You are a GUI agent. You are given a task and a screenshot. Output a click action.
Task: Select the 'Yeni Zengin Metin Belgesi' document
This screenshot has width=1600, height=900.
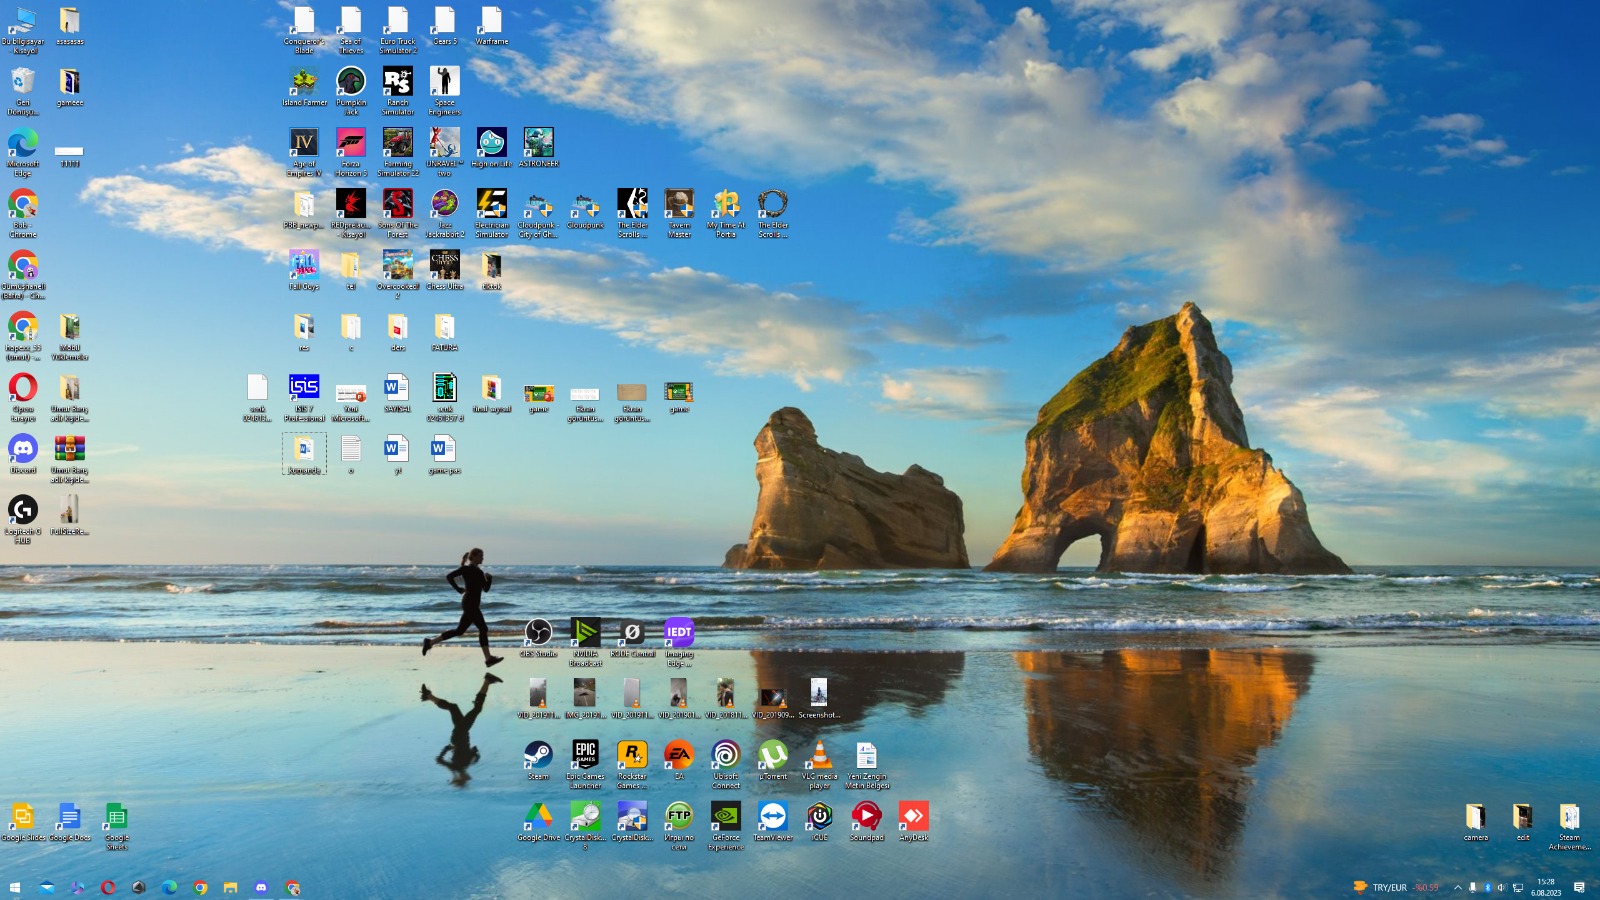click(867, 763)
